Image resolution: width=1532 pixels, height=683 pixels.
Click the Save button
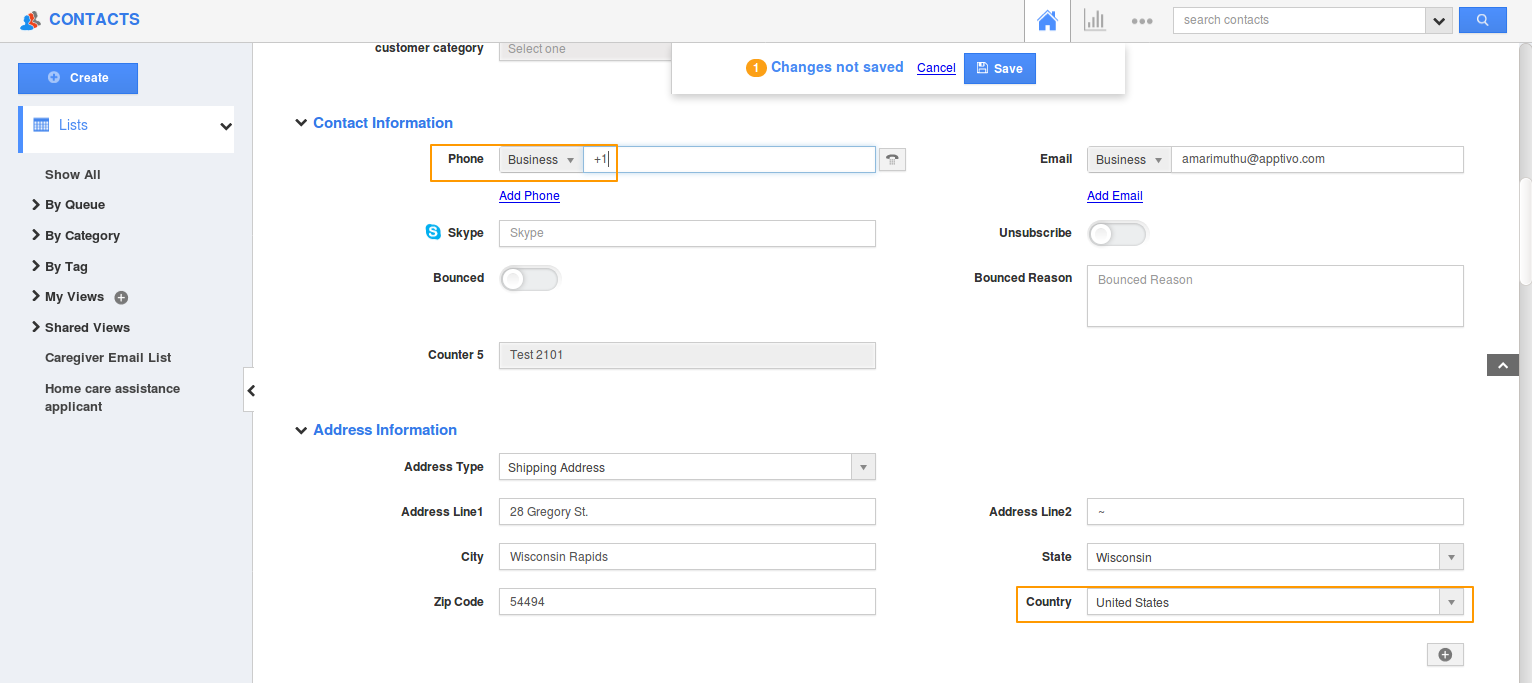(x=999, y=68)
